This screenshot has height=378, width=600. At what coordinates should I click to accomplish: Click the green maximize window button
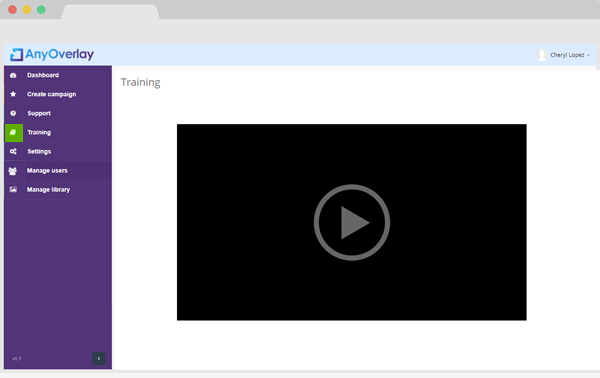[41, 10]
